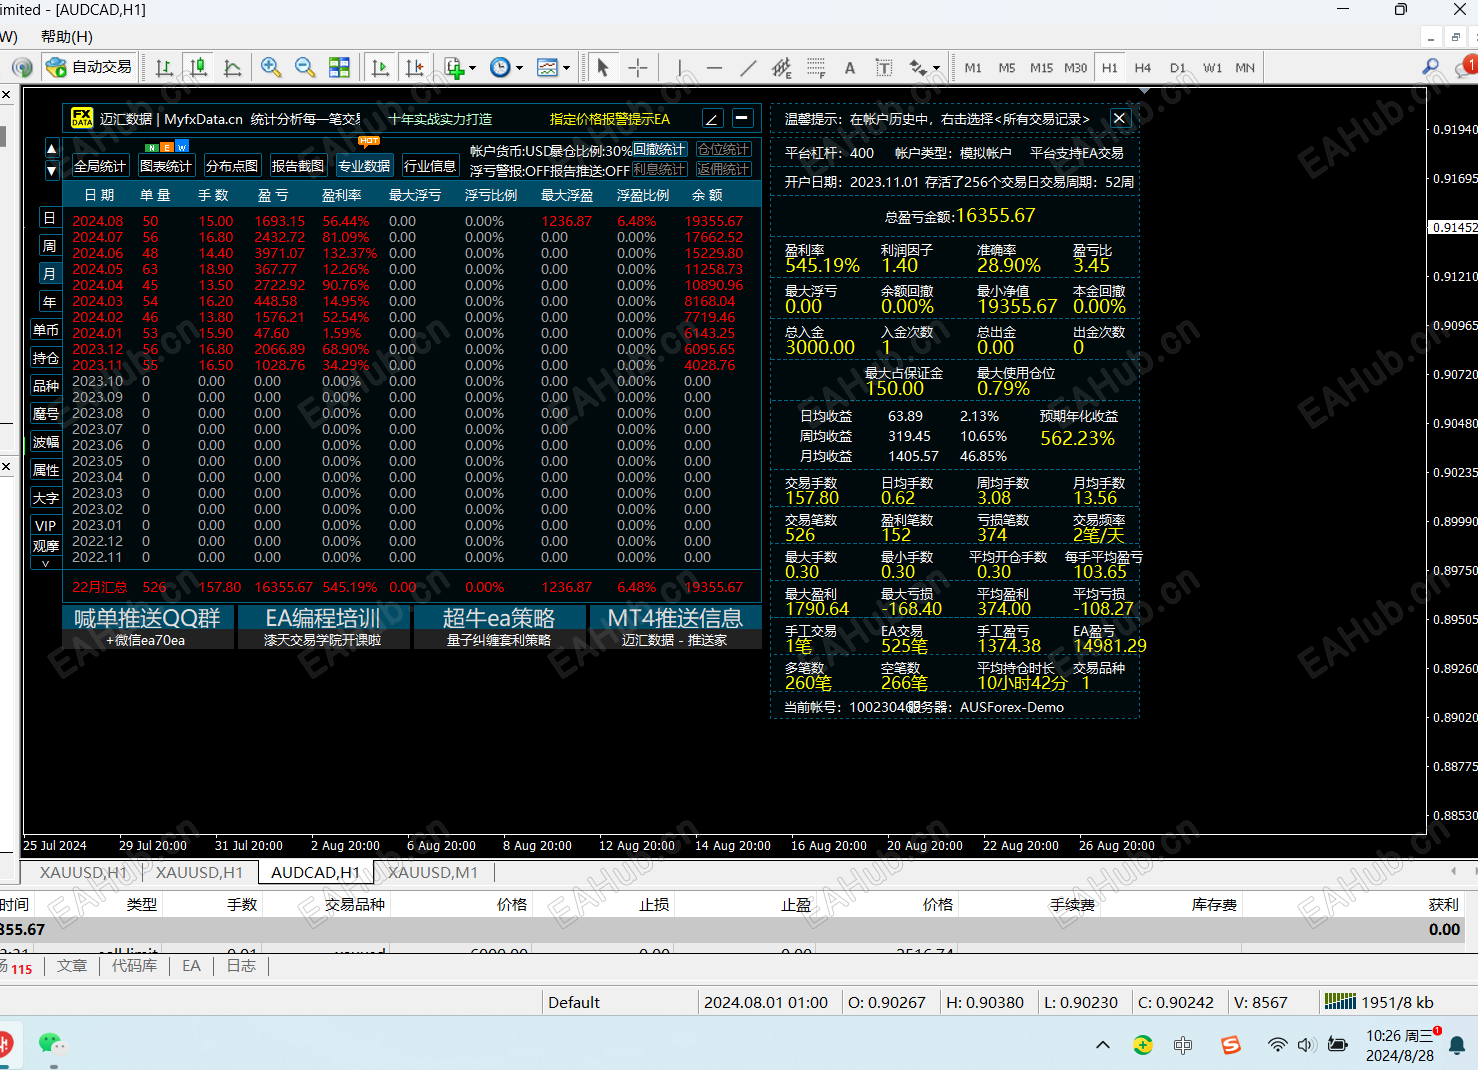Select the text A tool

[x=850, y=67]
